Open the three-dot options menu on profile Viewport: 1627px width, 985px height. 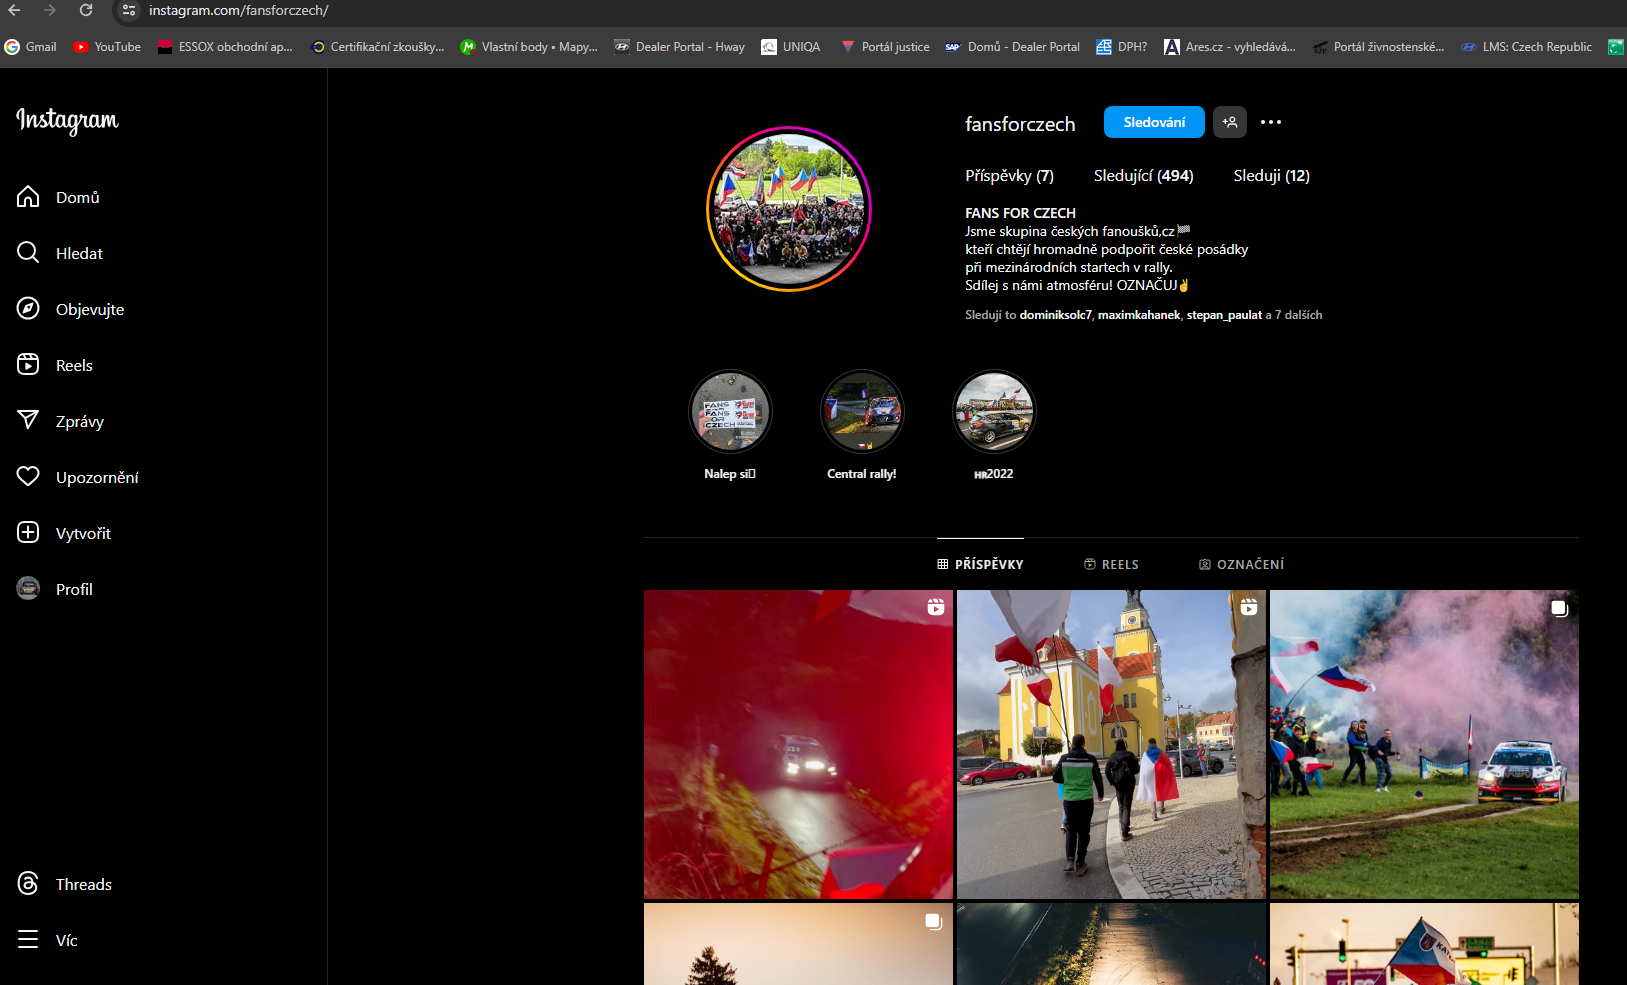coord(1271,122)
